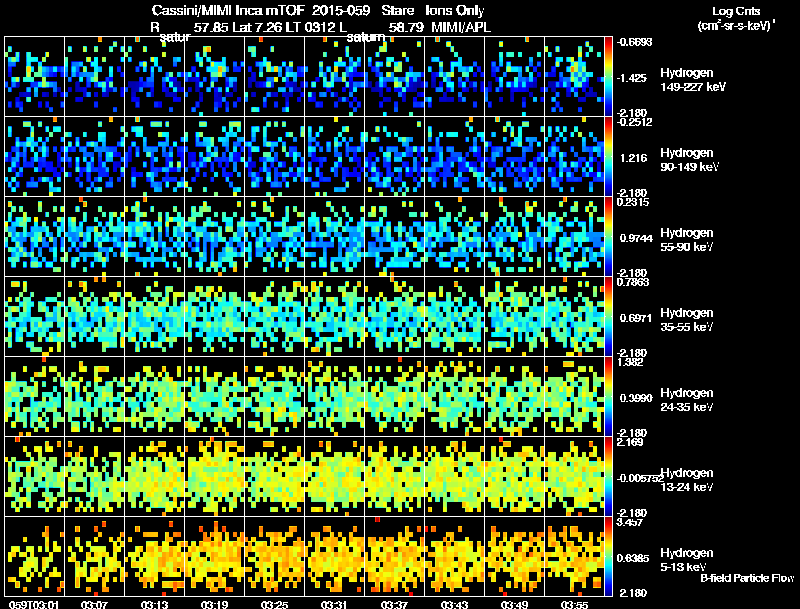Click the Hydrogen 13-24 keV row label
The height and width of the screenshot is (609, 800).
click(x=687, y=480)
